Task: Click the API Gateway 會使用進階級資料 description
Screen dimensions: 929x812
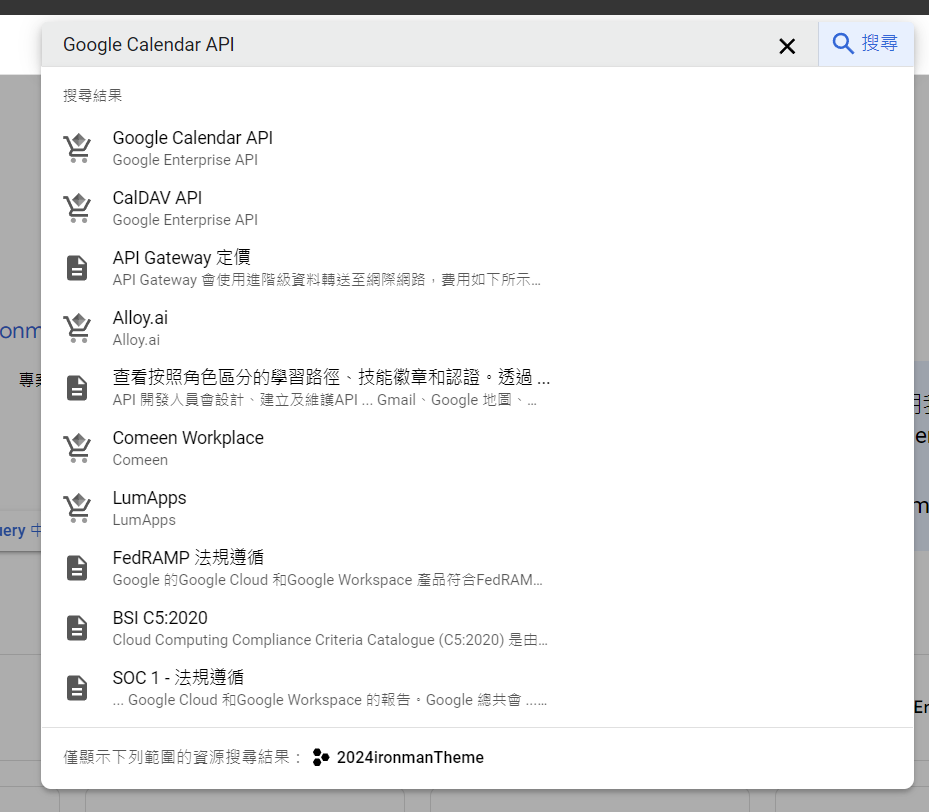Action: tap(326, 280)
